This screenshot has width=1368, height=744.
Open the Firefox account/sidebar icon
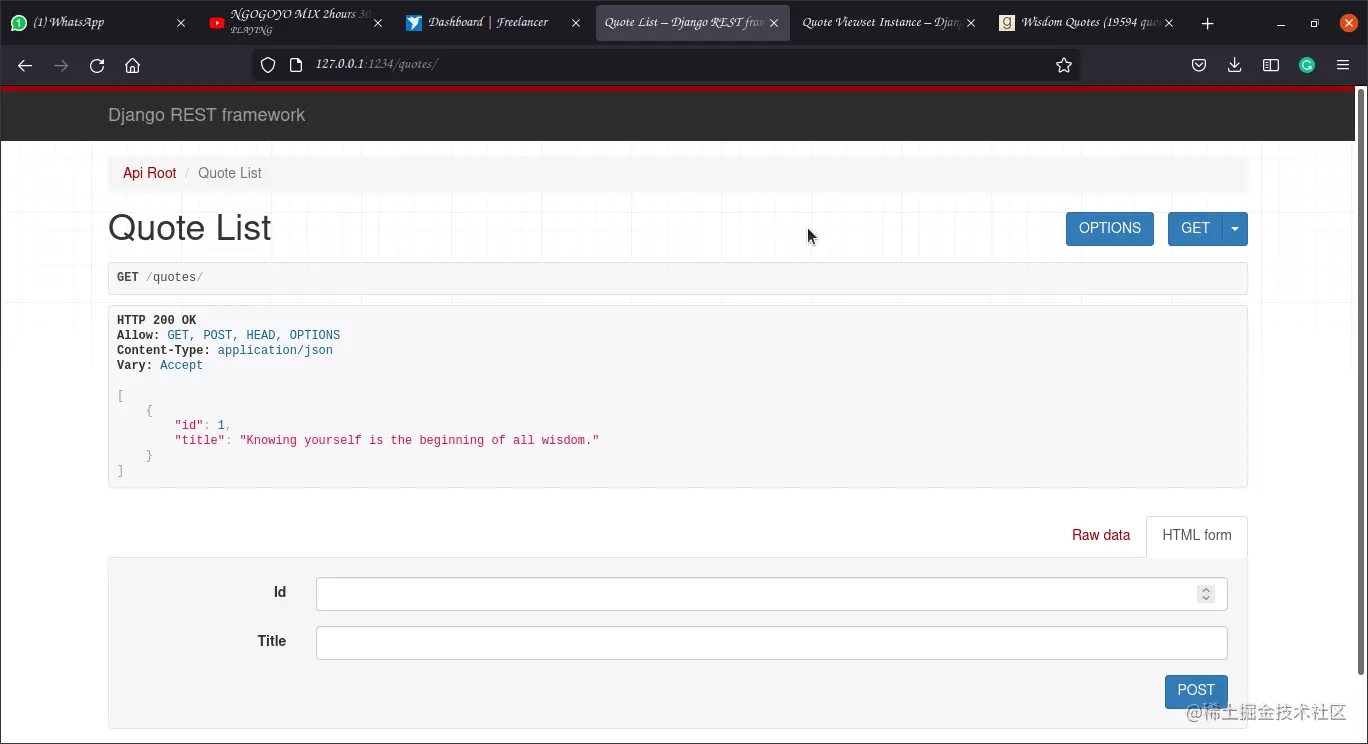(x=1270, y=64)
